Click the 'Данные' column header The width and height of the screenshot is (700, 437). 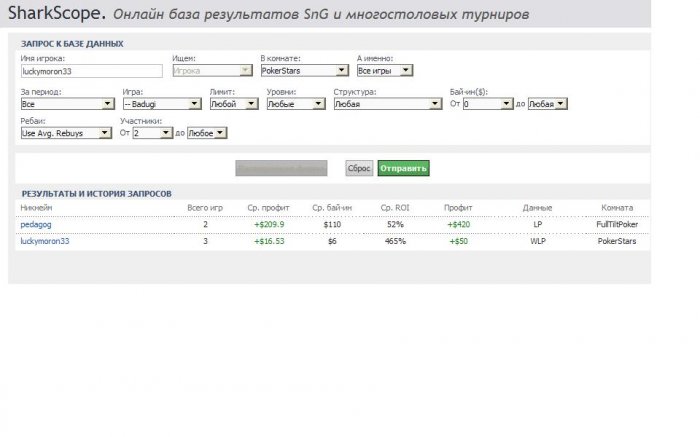(x=538, y=208)
